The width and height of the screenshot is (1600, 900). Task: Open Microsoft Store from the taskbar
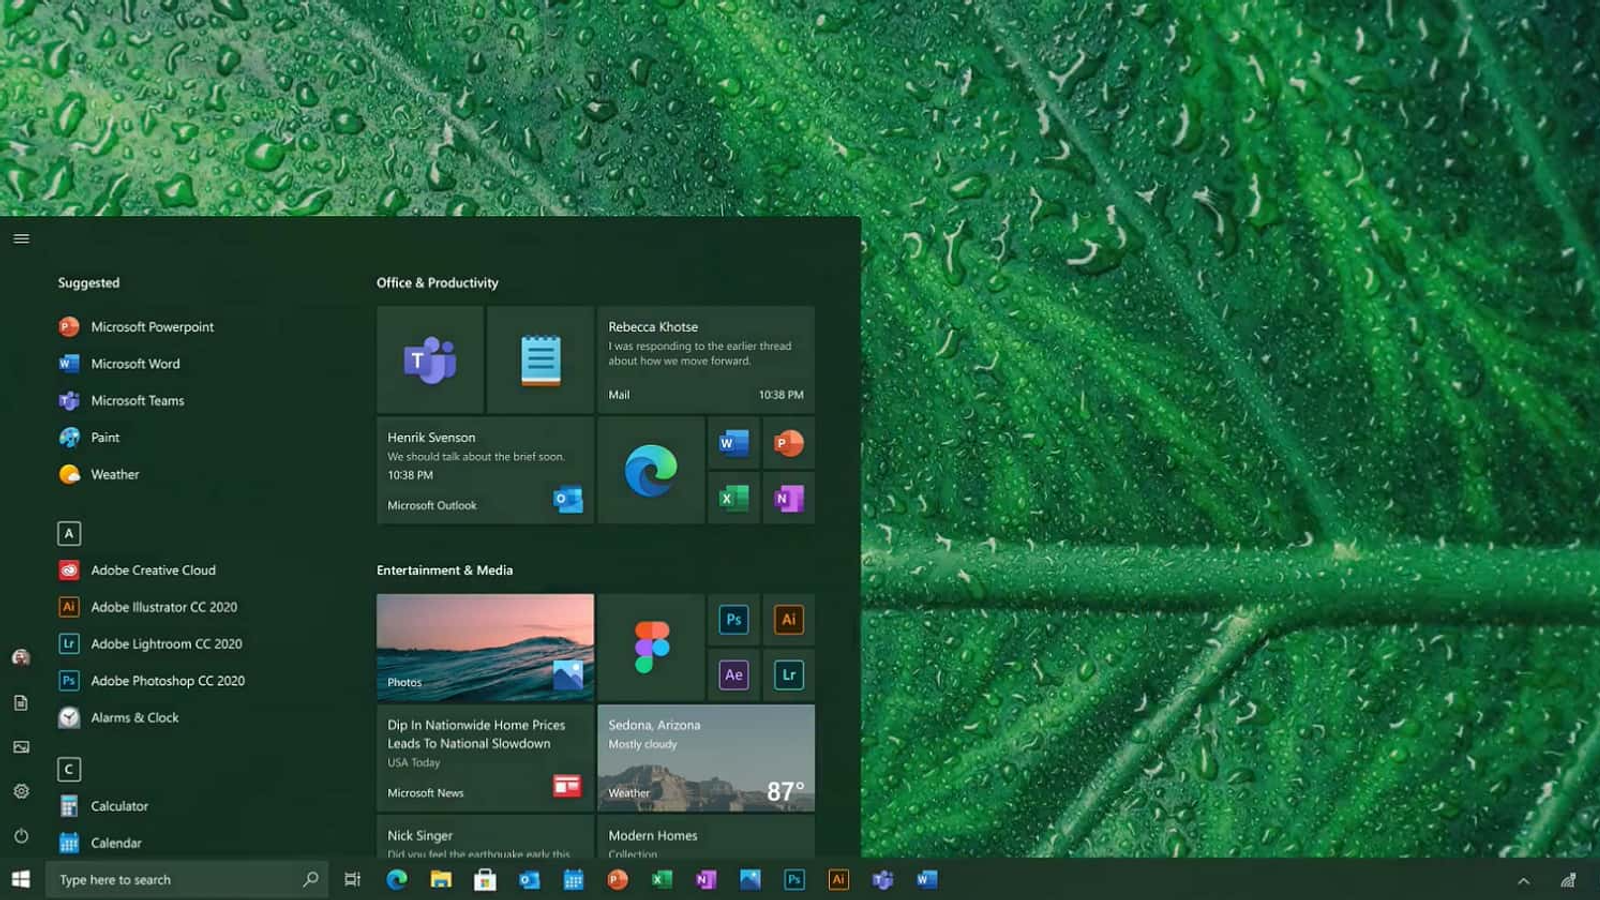485,880
